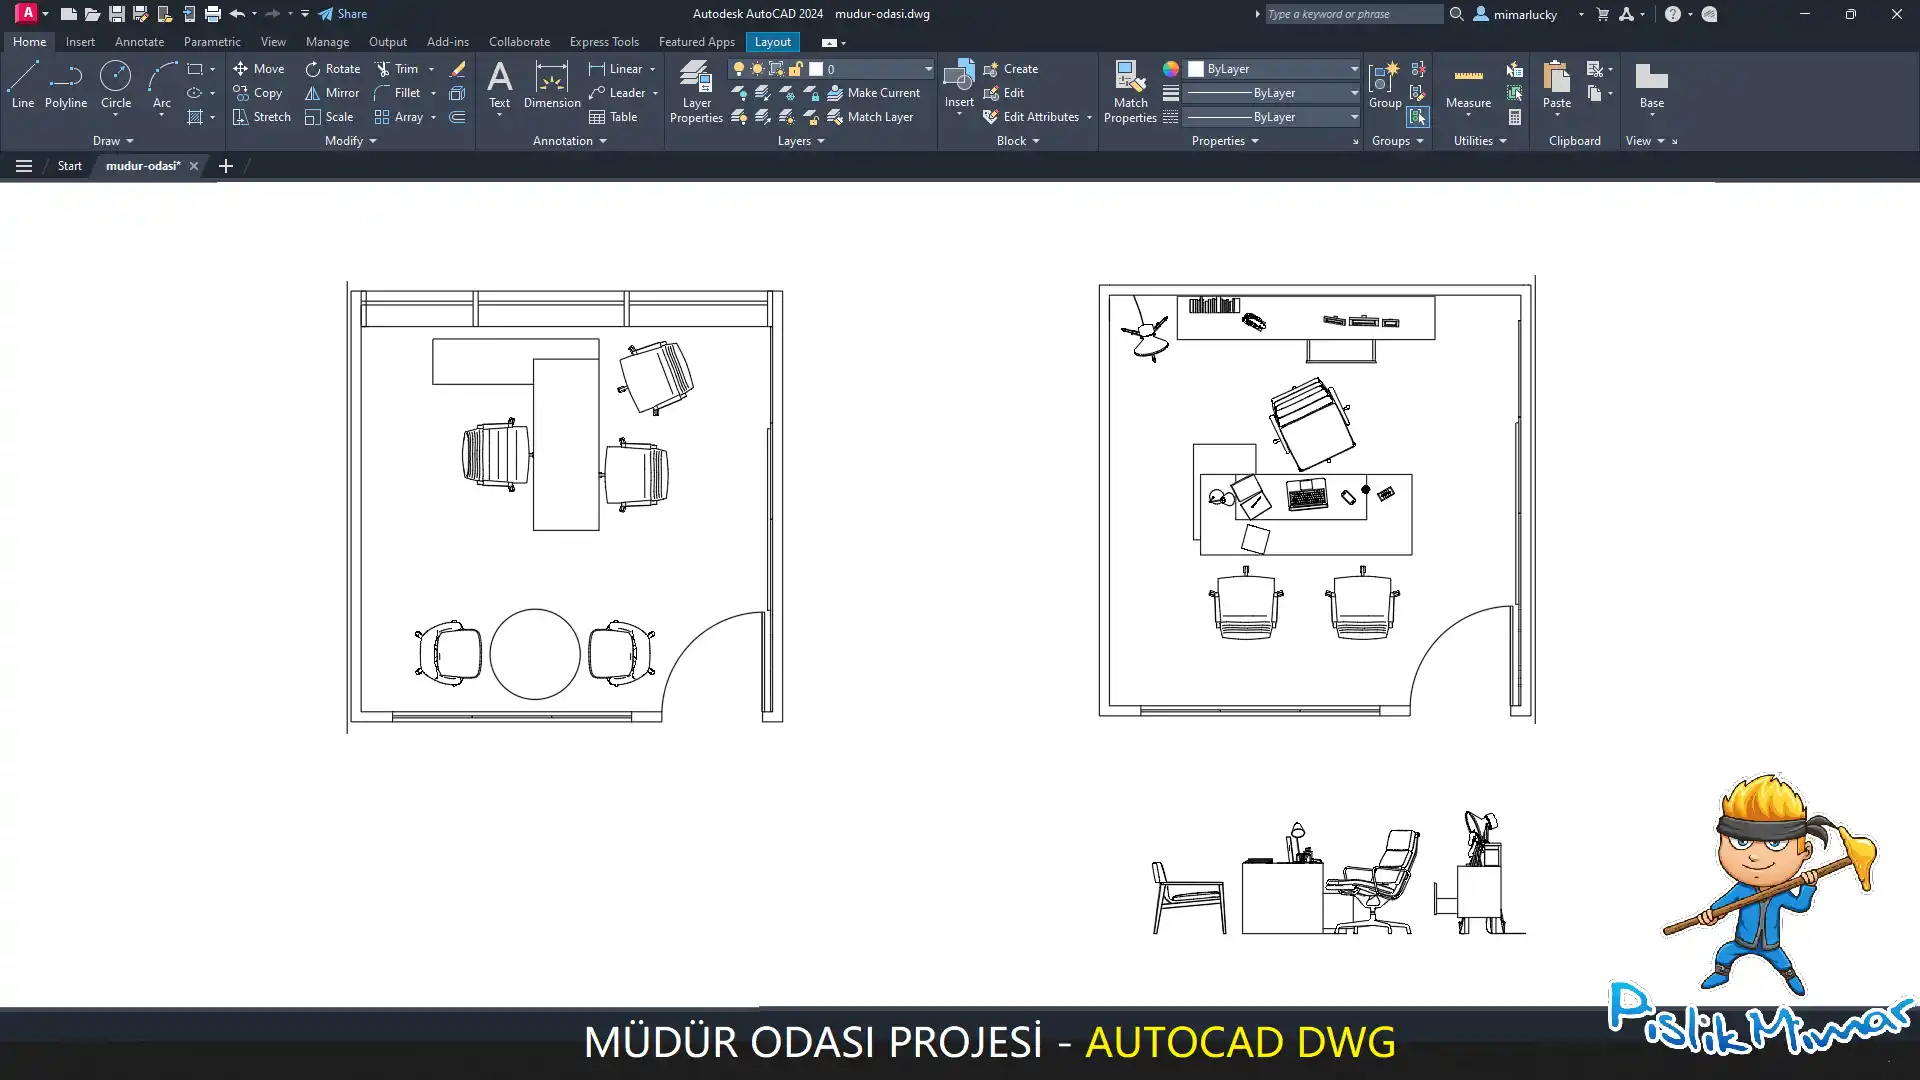Switch to the Annotate ribbon tab
This screenshot has height=1080, width=1920.
(x=139, y=42)
